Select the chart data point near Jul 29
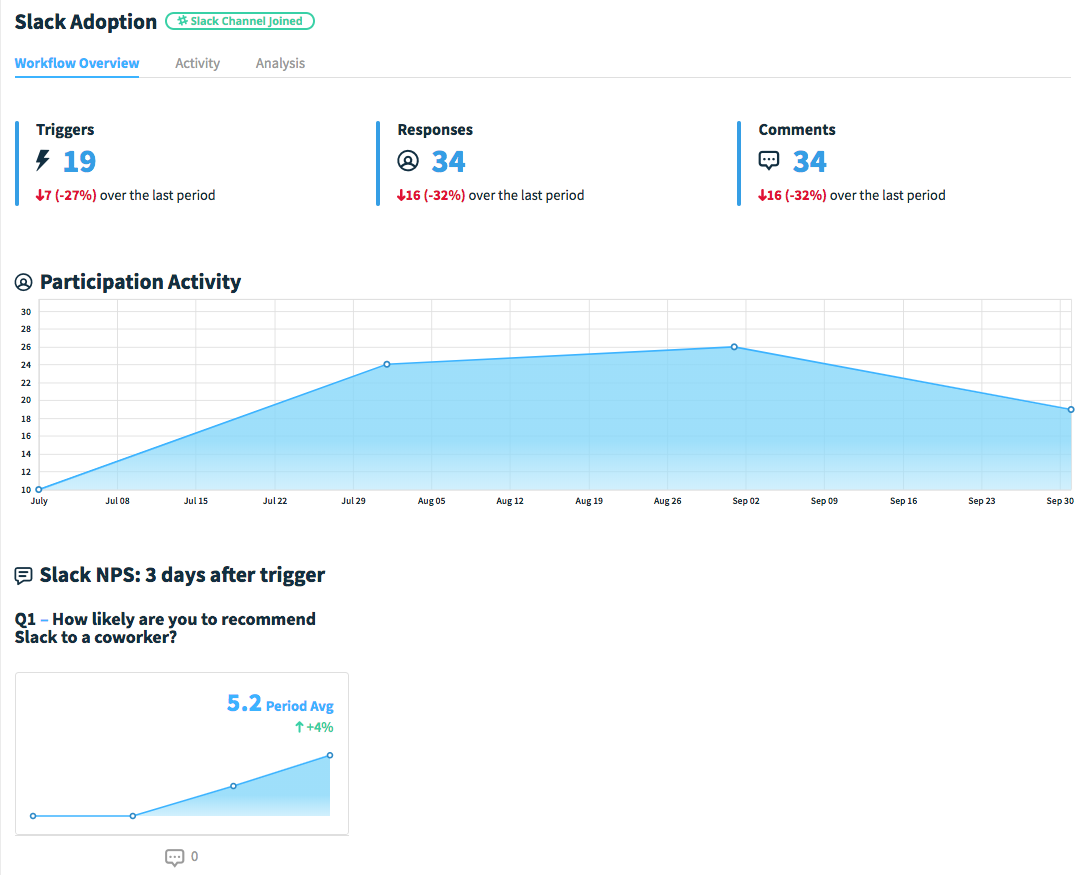This screenshot has height=875, width=1085. tap(387, 364)
